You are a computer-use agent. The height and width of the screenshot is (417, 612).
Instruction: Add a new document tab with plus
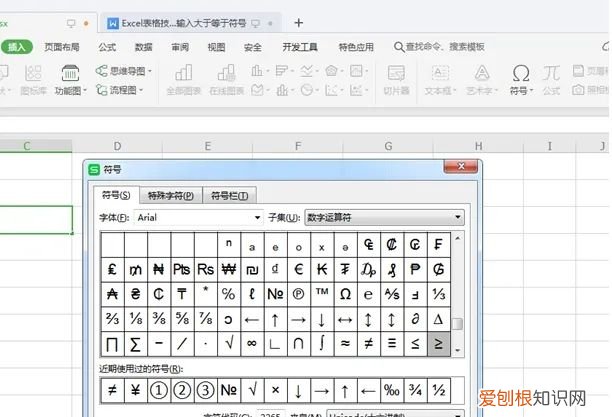[299, 23]
